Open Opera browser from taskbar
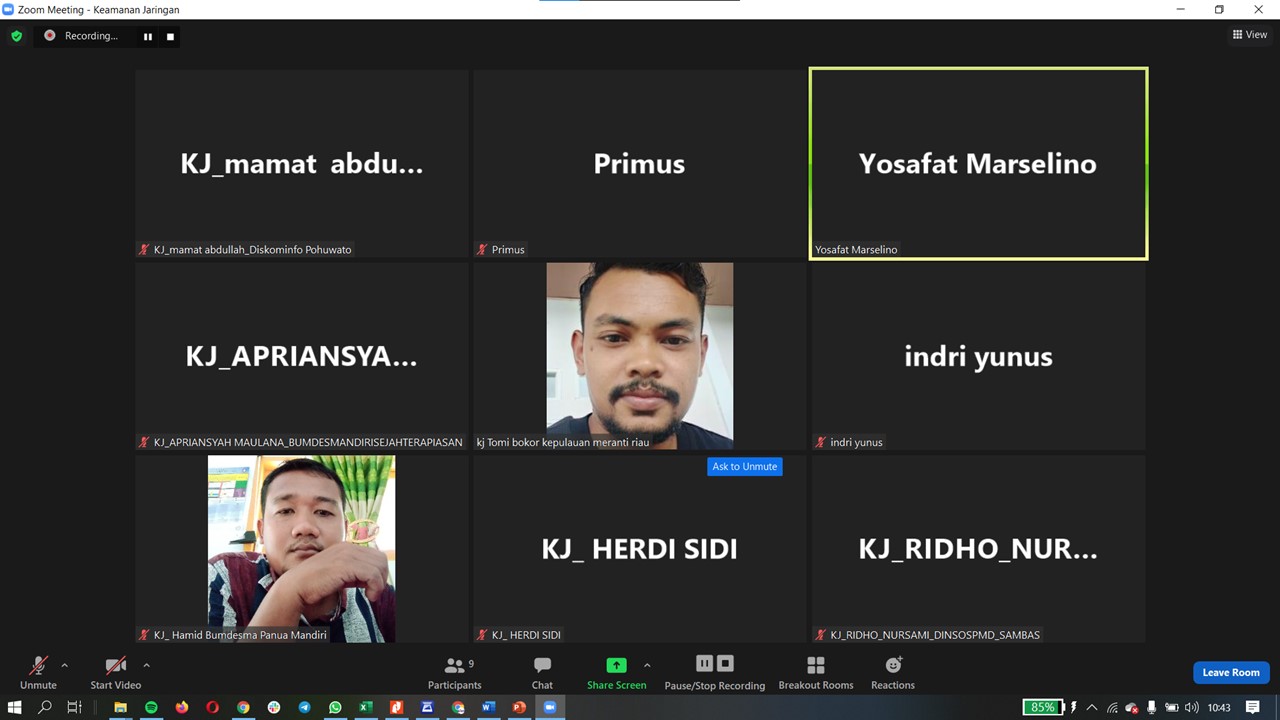The image size is (1280, 720). (x=212, y=707)
